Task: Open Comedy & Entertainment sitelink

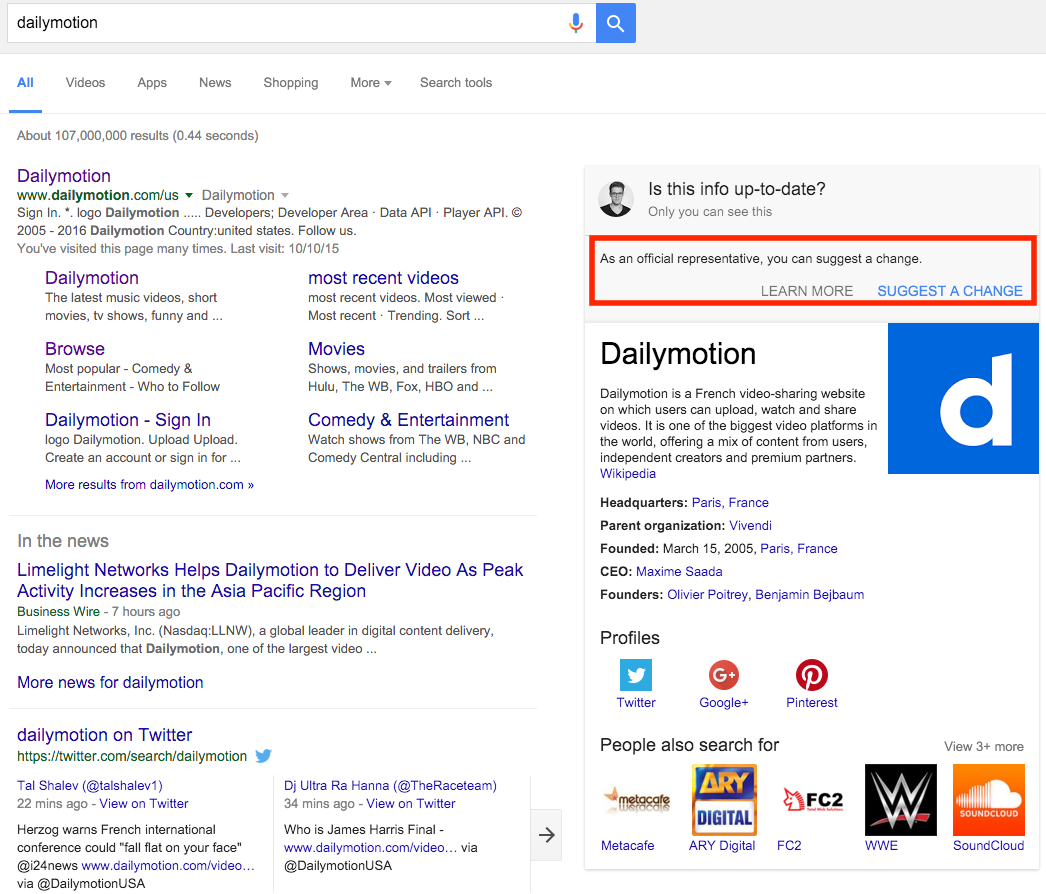Action: (408, 420)
